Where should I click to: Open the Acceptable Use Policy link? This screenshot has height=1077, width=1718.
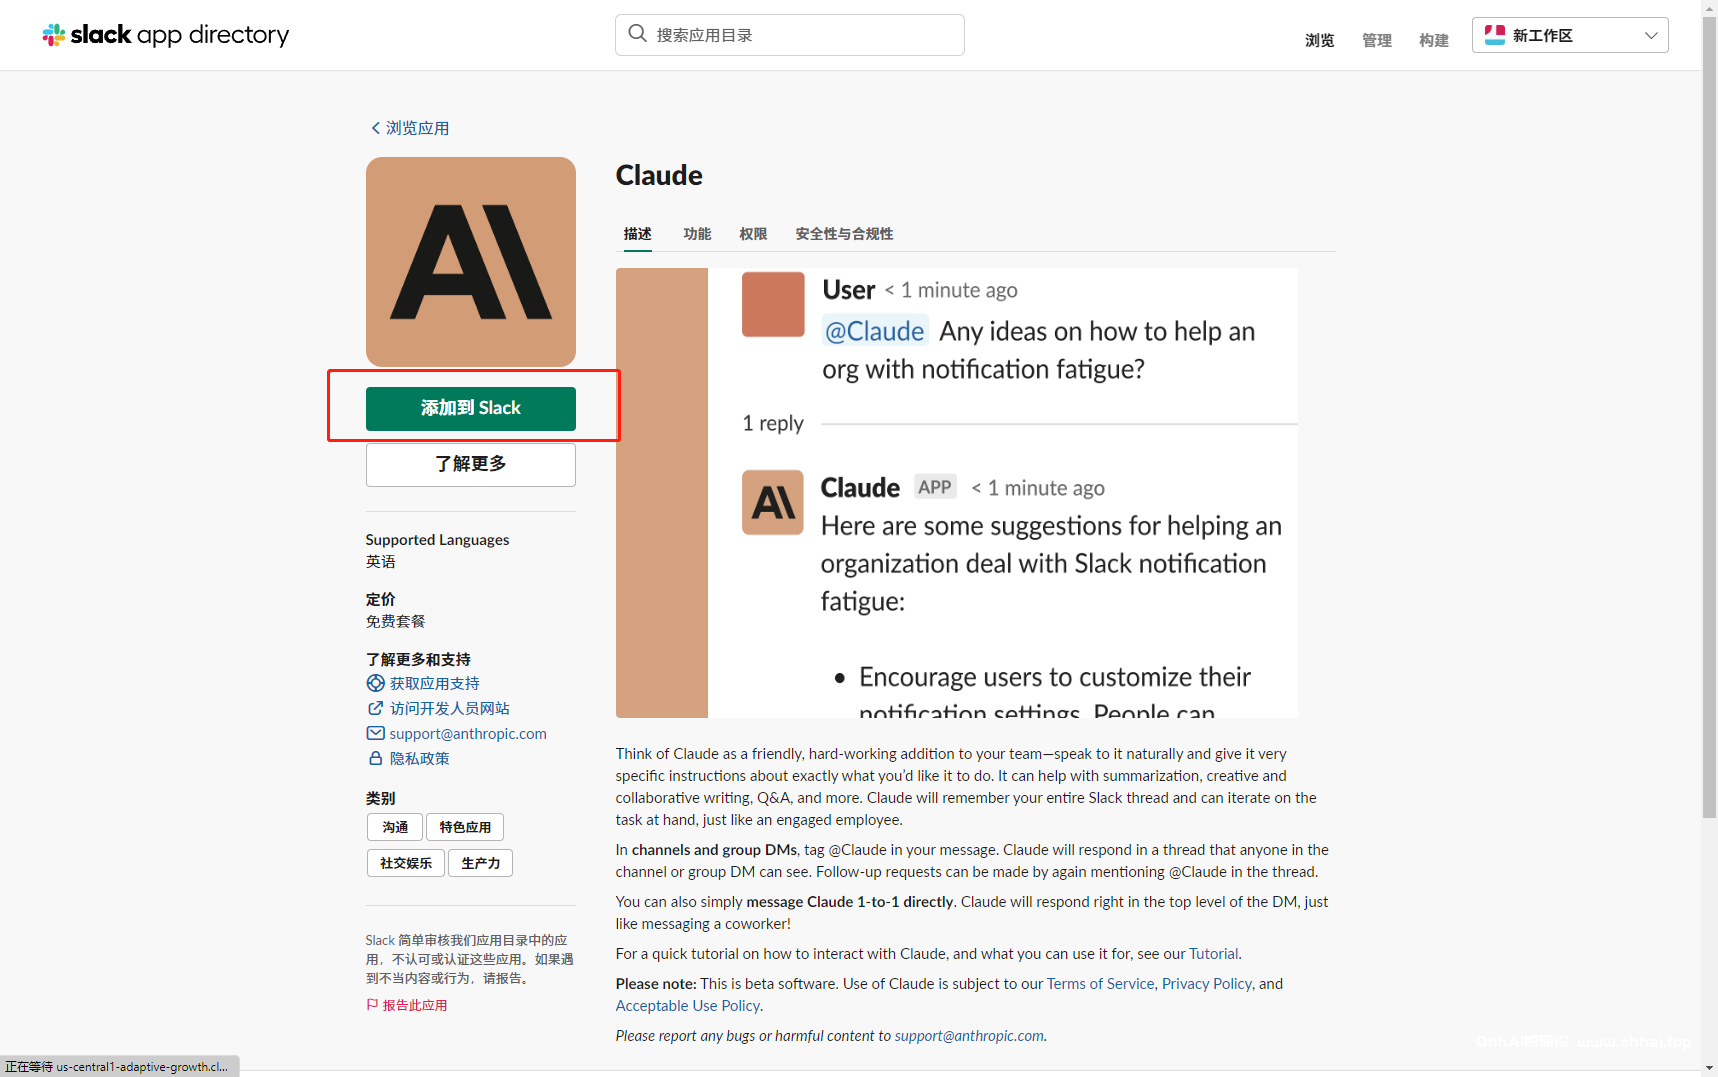click(687, 1006)
